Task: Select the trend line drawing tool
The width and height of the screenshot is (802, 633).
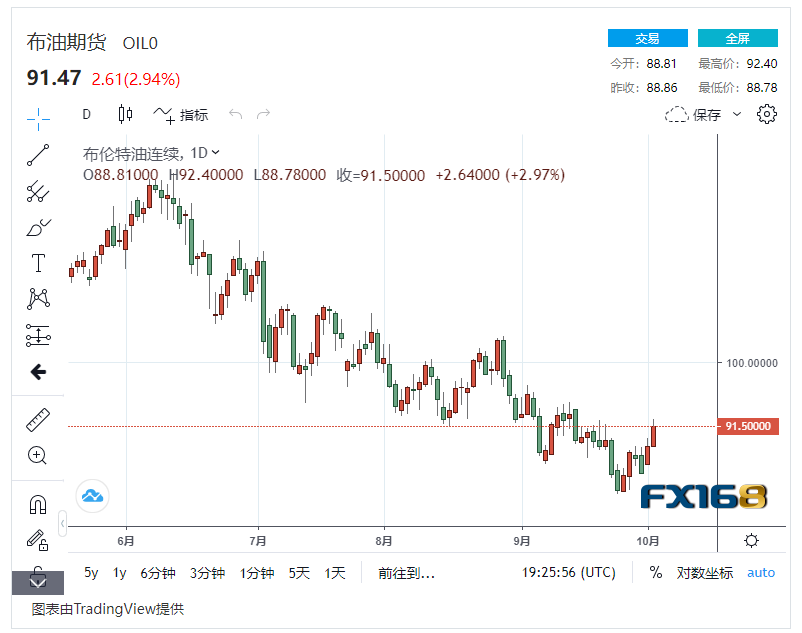Action: 38,156
